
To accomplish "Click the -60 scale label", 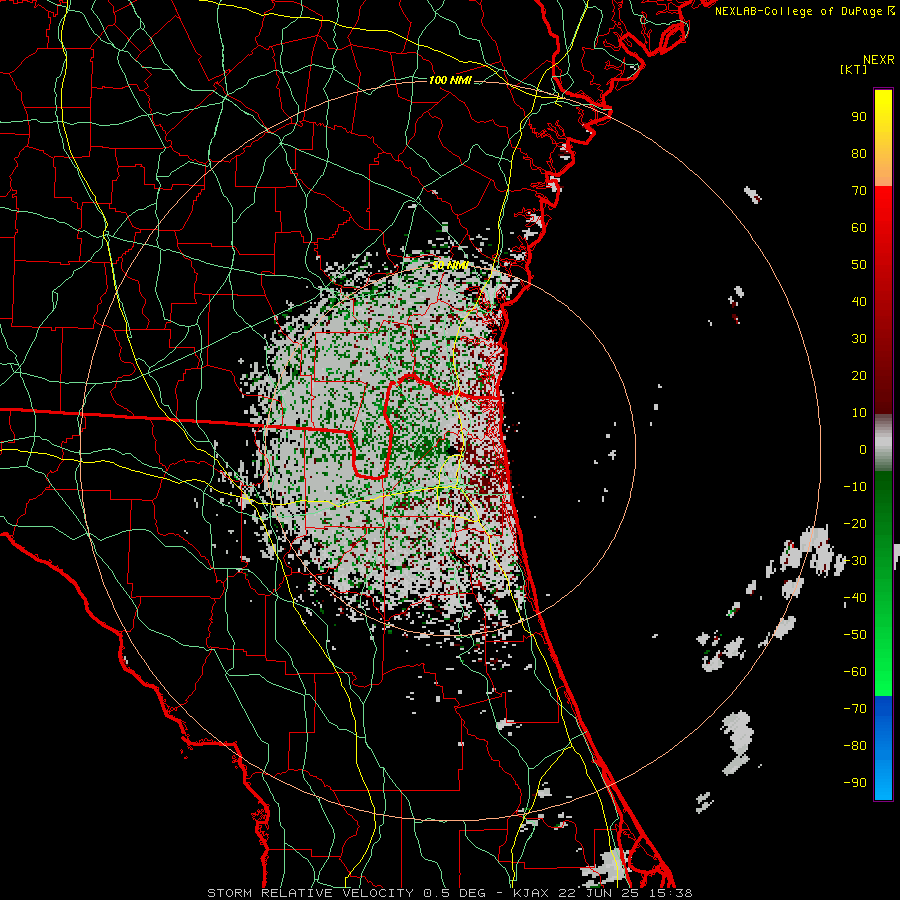I will (855, 672).
